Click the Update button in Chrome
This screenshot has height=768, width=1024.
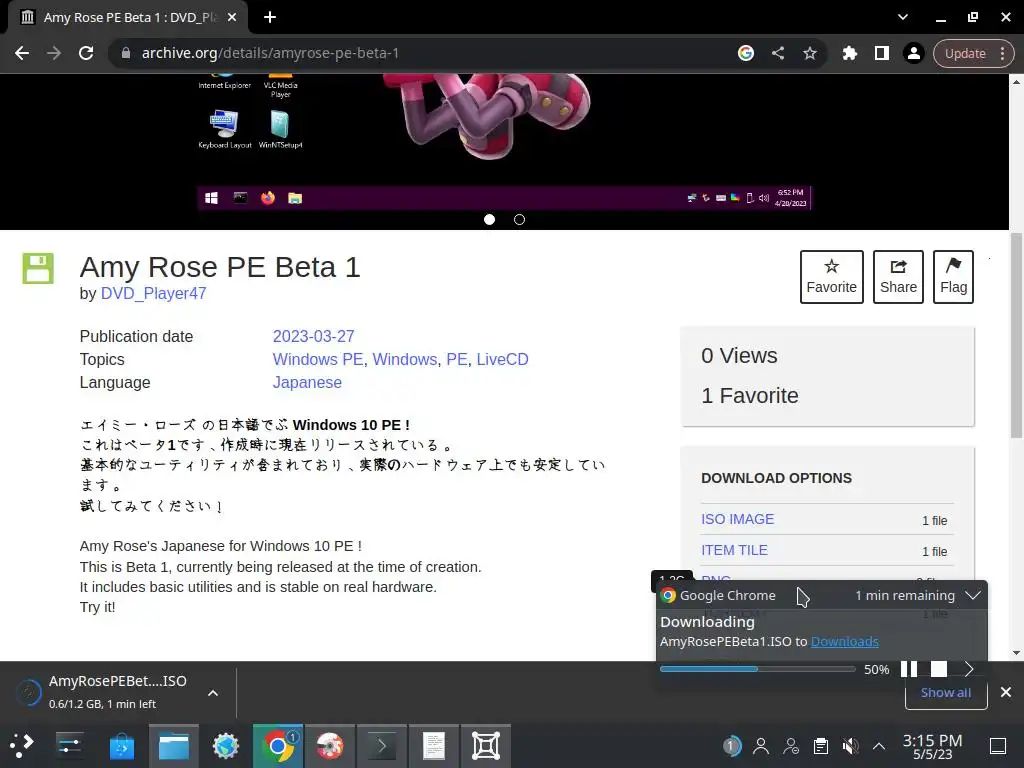965,54
